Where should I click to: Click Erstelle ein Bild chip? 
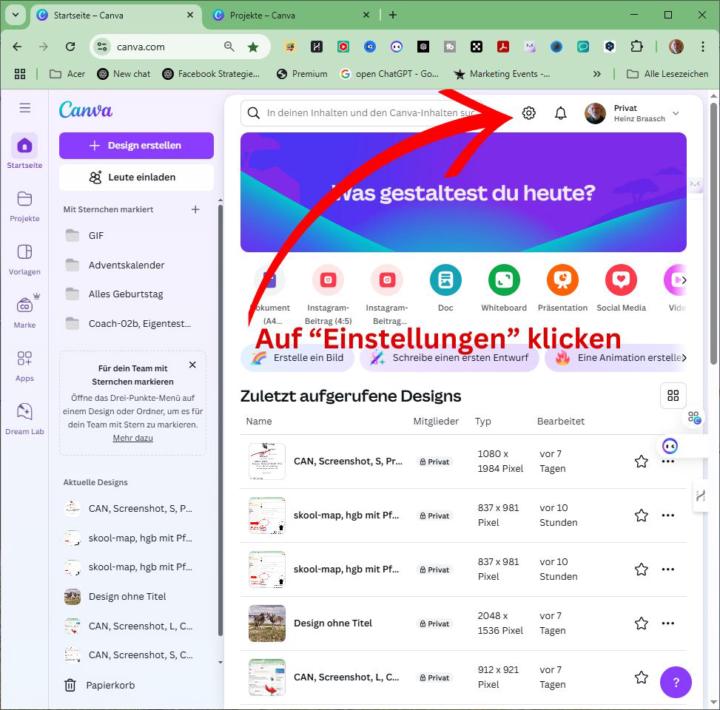[x=297, y=358]
